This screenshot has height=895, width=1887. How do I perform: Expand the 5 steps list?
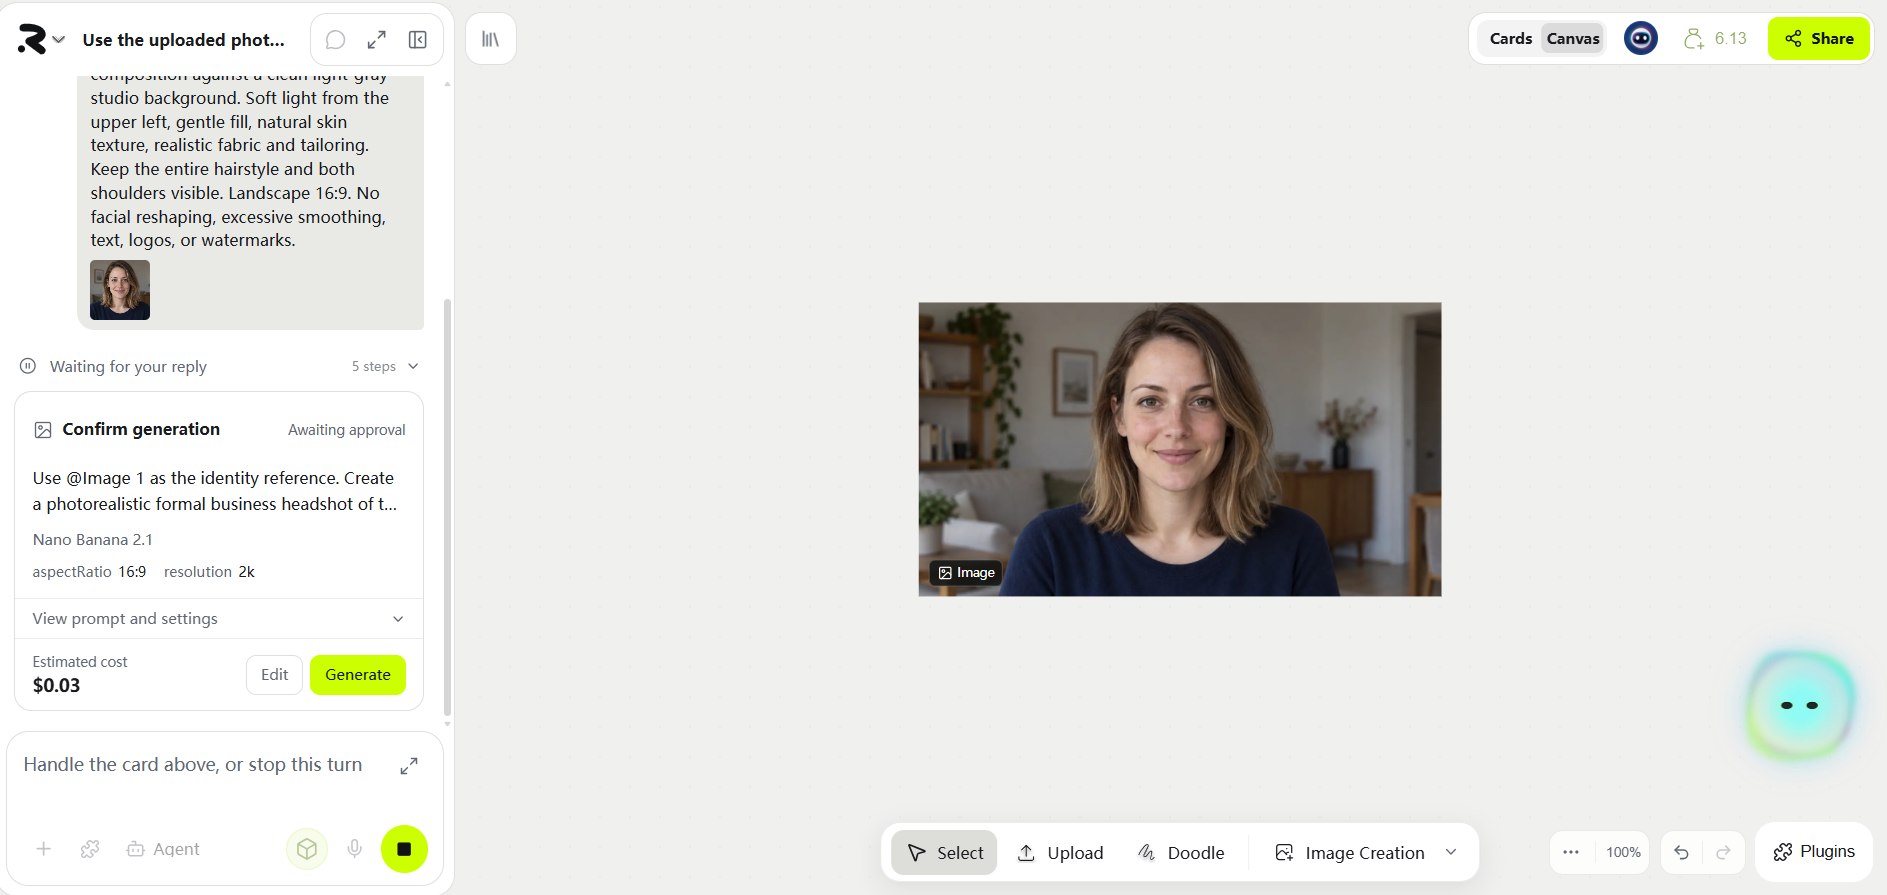[385, 367]
